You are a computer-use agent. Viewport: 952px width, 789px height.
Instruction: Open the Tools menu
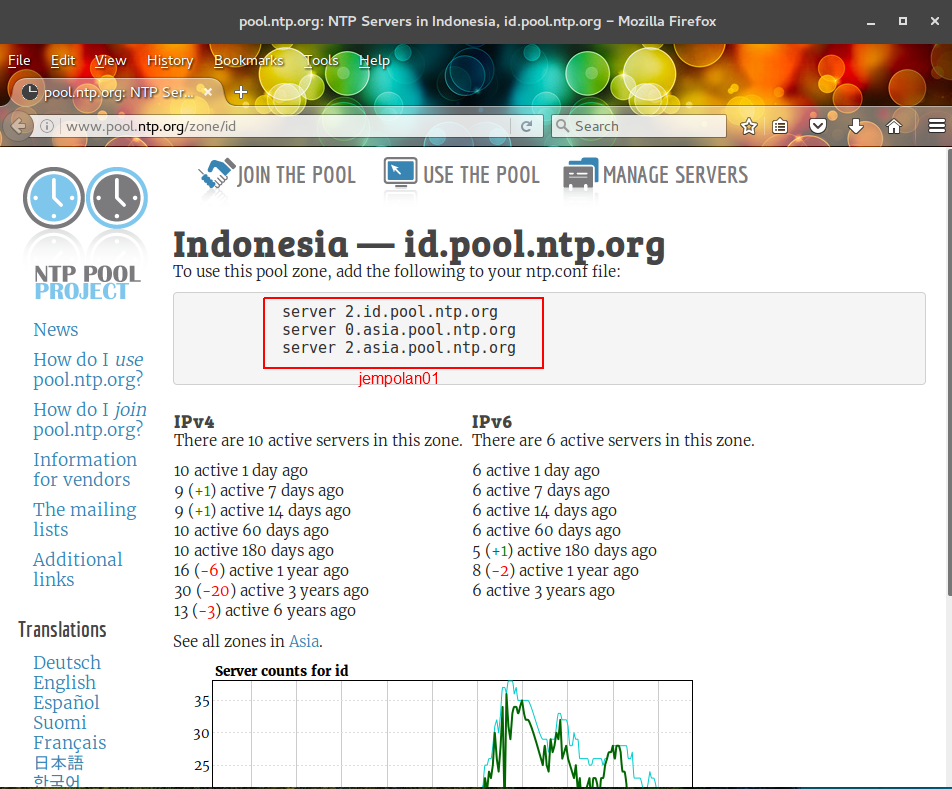[321, 61]
